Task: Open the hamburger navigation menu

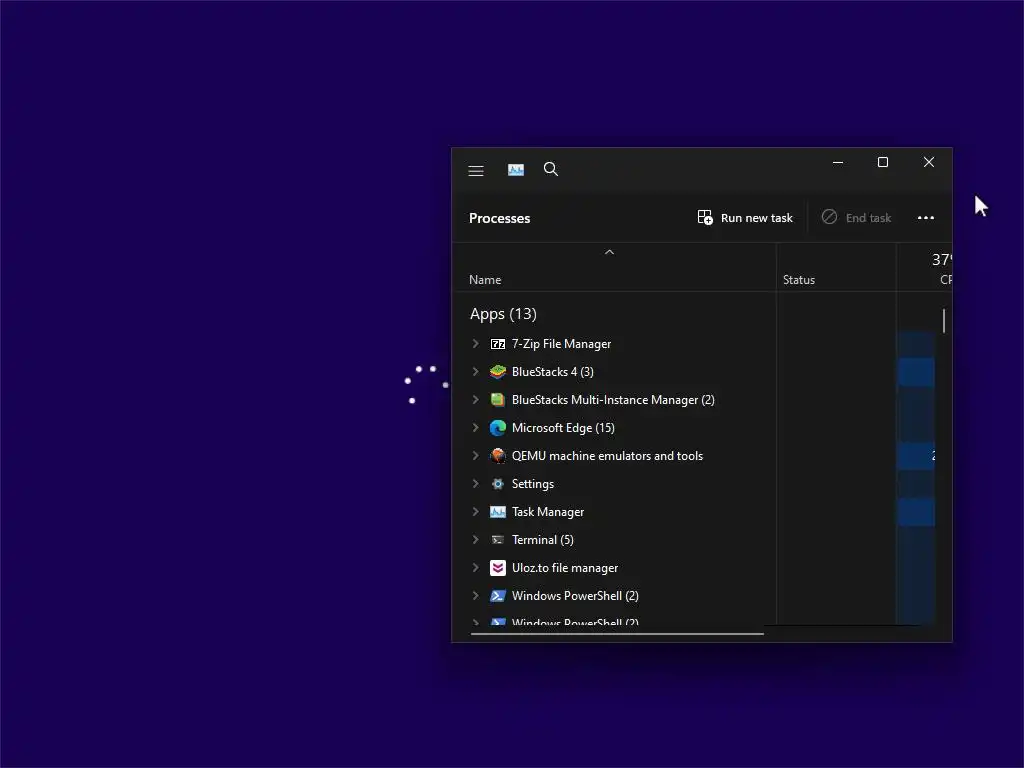Action: click(475, 170)
